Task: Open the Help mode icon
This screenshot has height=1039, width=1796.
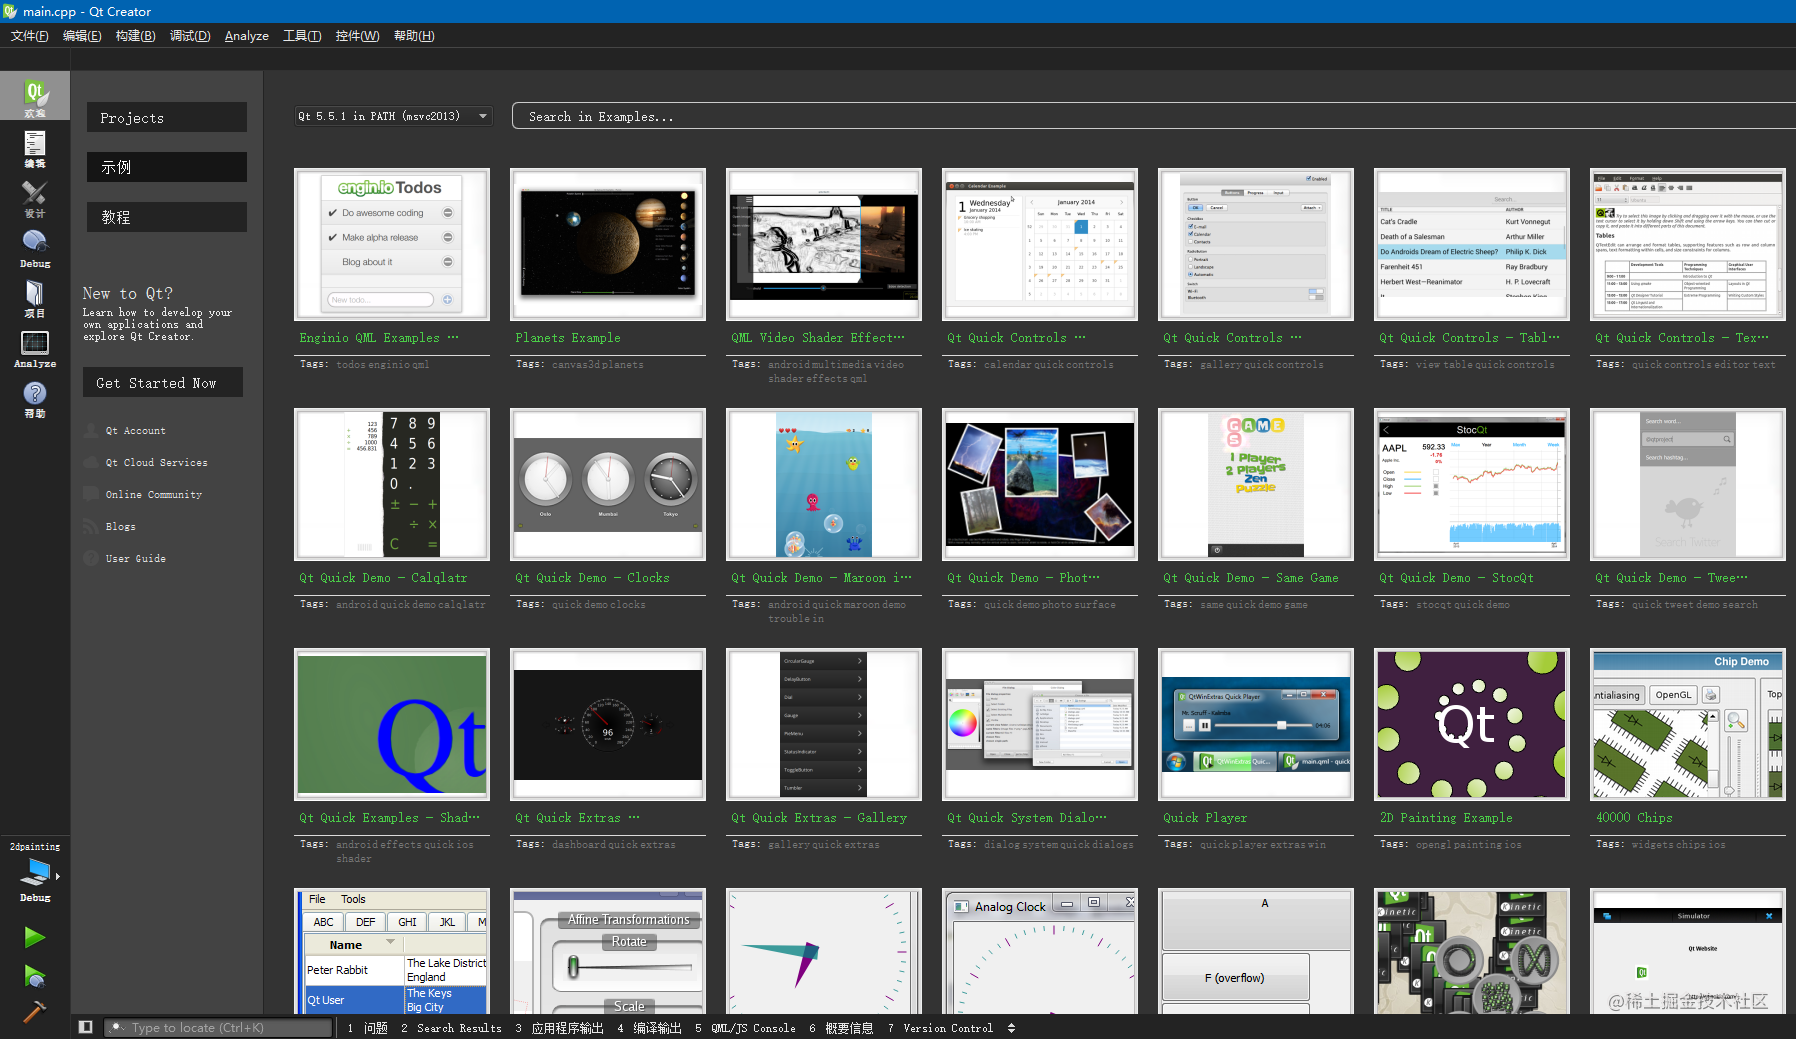Action: [35, 397]
